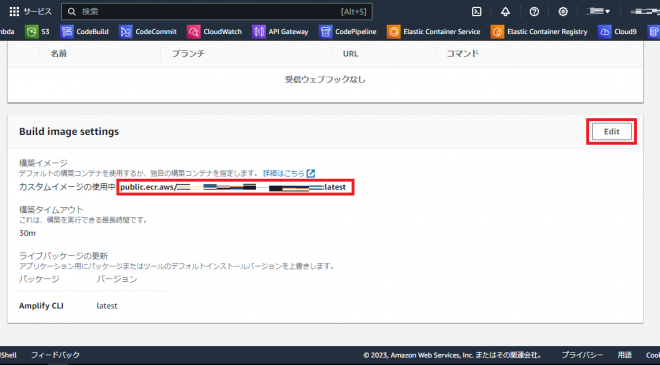This screenshot has width=660, height=365.
Task: Click the URL column header
Action: (350, 54)
